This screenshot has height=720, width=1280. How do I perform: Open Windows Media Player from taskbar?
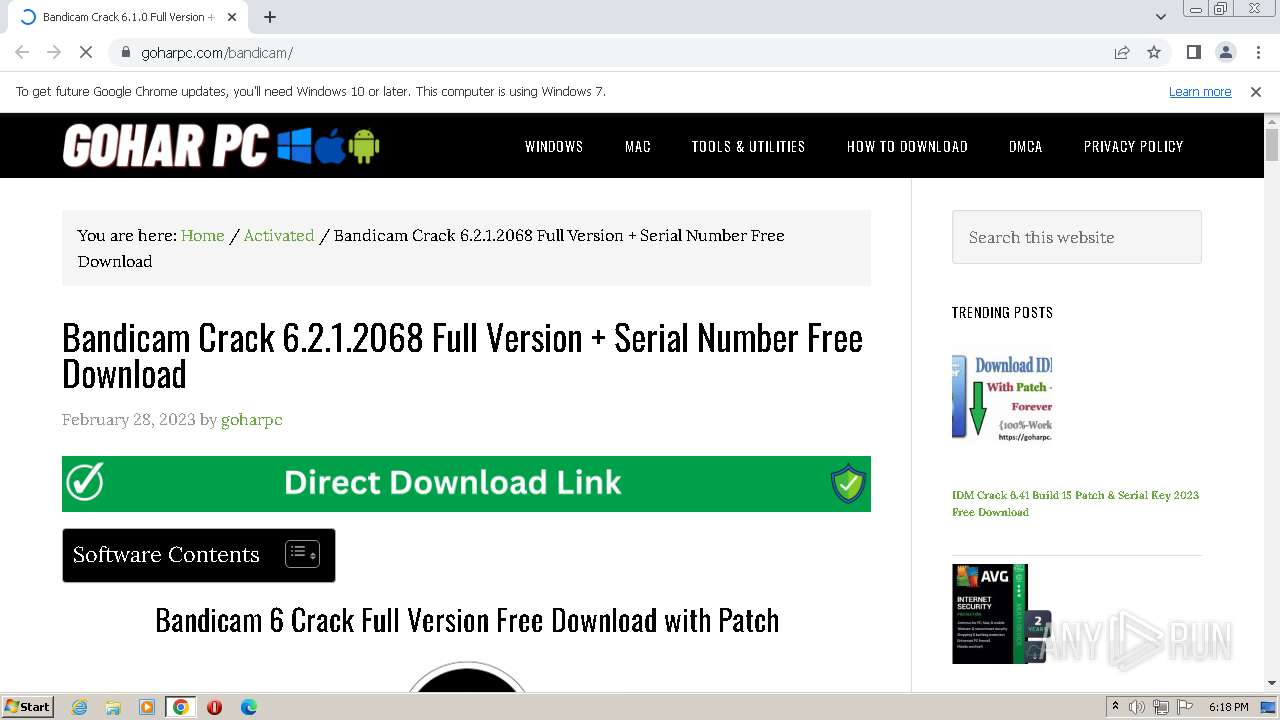click(x=147, y=707)
